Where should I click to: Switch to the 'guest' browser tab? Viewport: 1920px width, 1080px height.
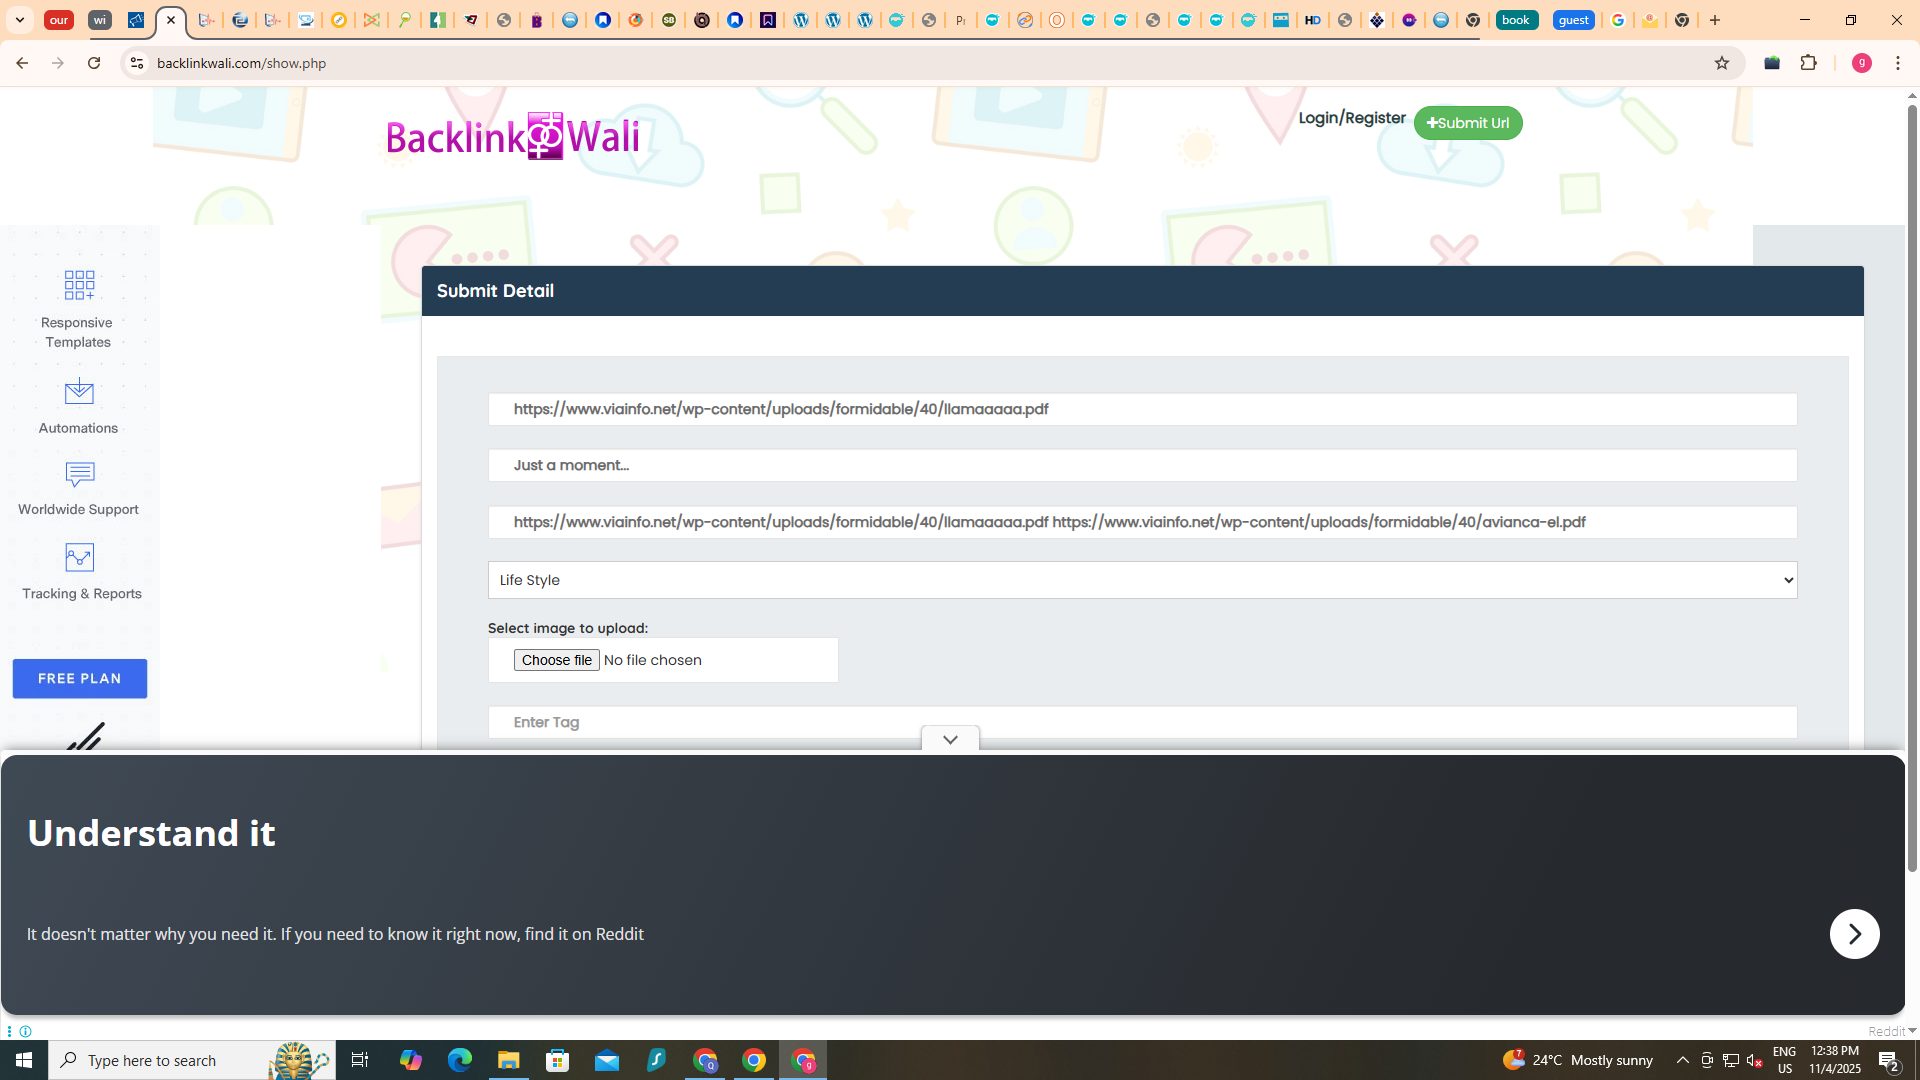point(1573,20)
